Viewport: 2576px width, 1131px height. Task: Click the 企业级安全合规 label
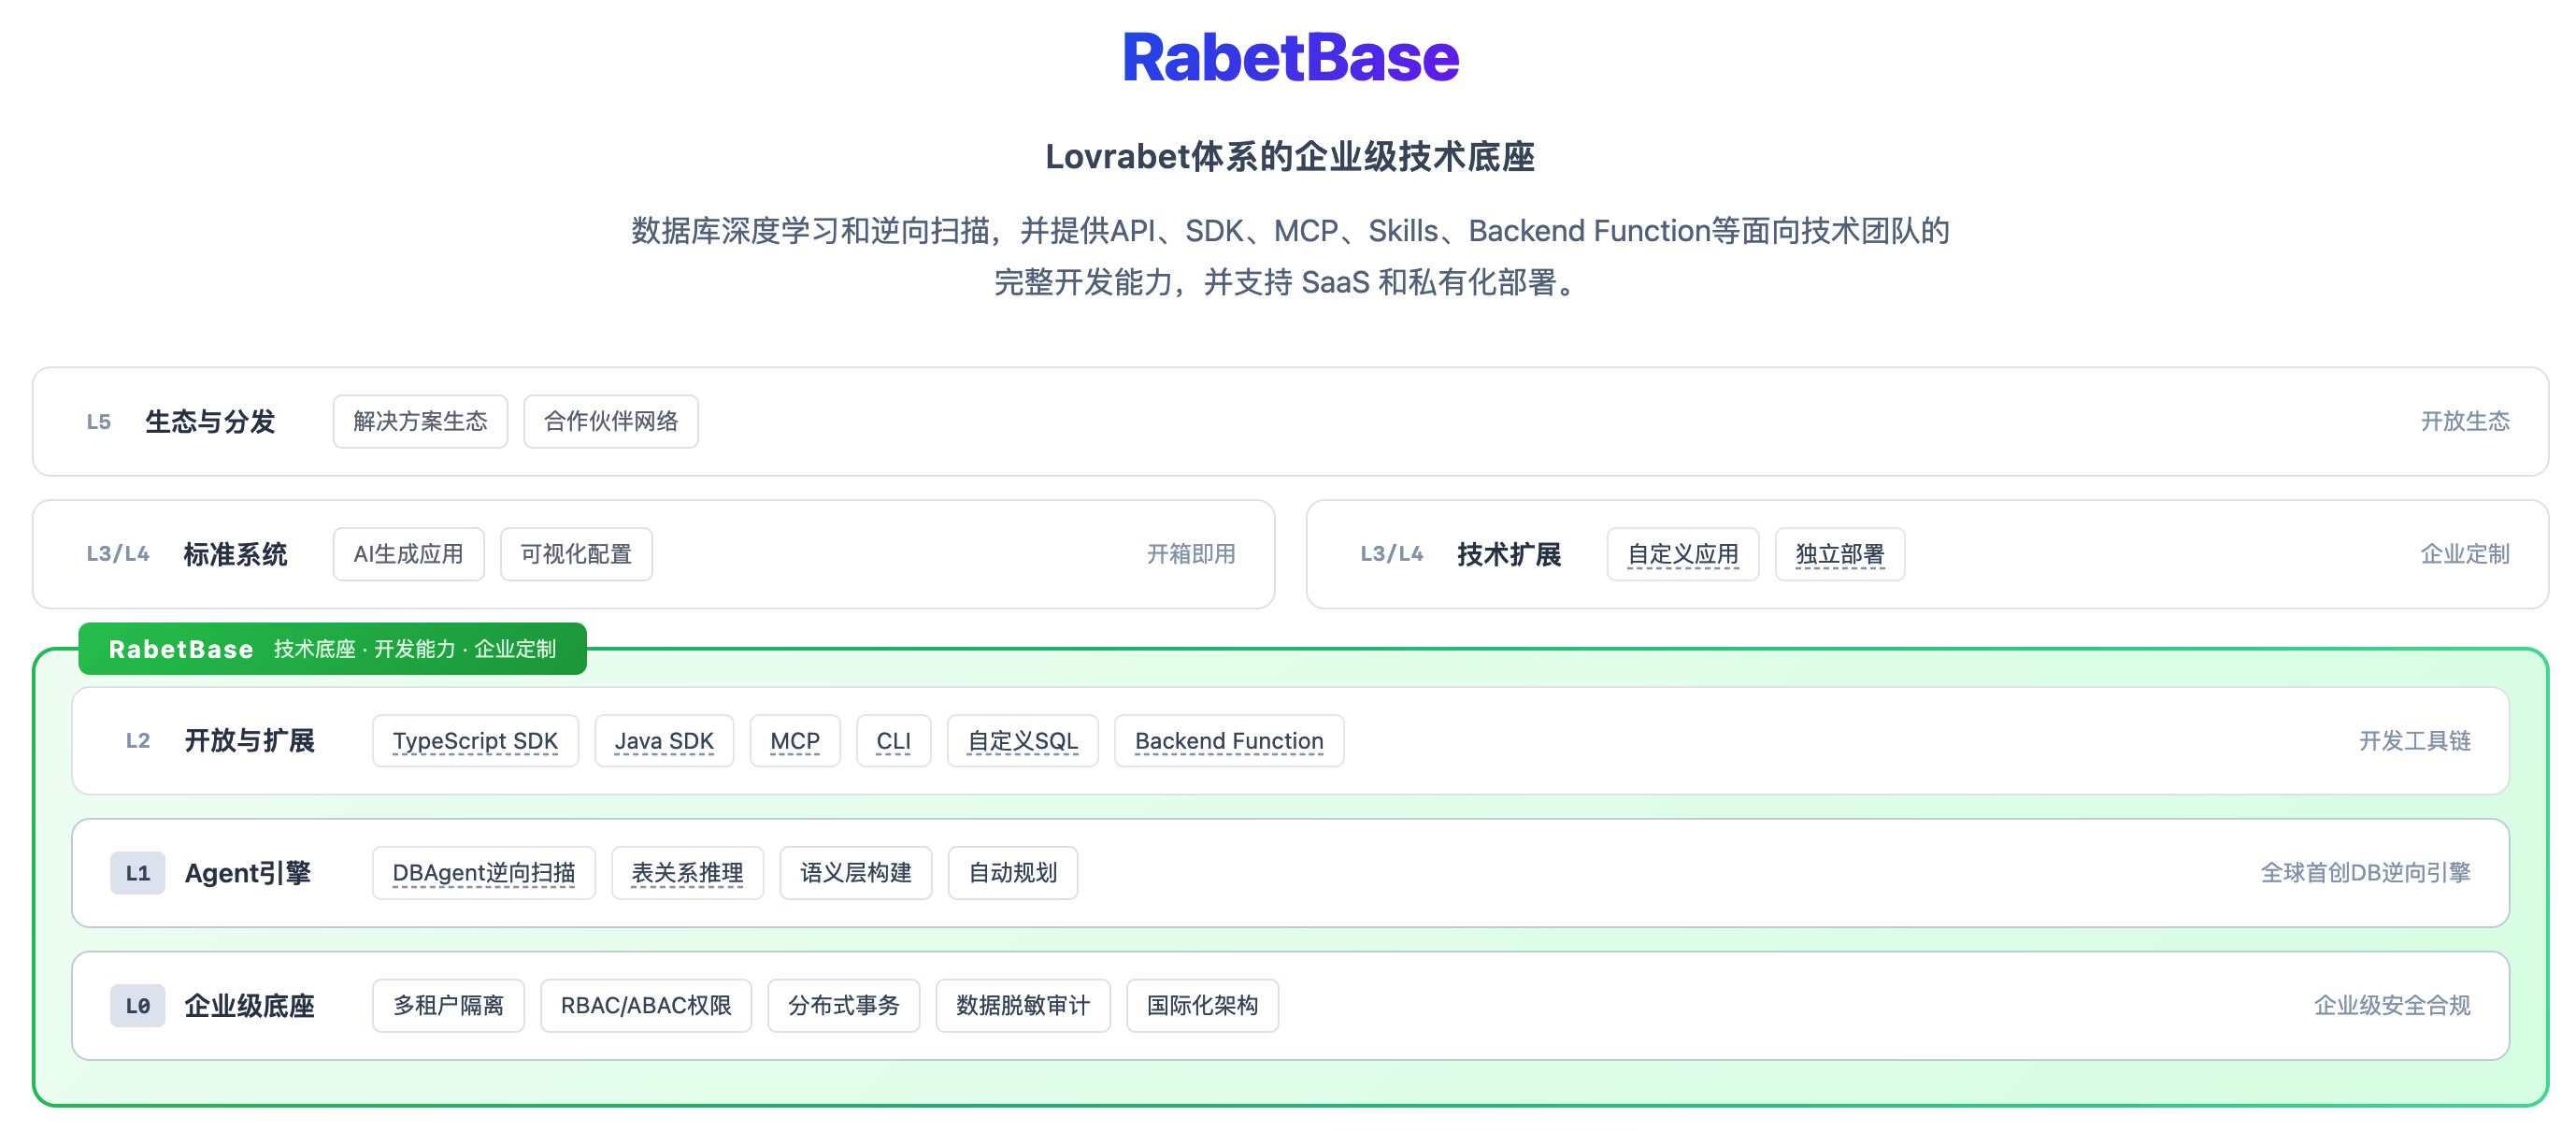pyautogui.click(x=2392, y=1005)
